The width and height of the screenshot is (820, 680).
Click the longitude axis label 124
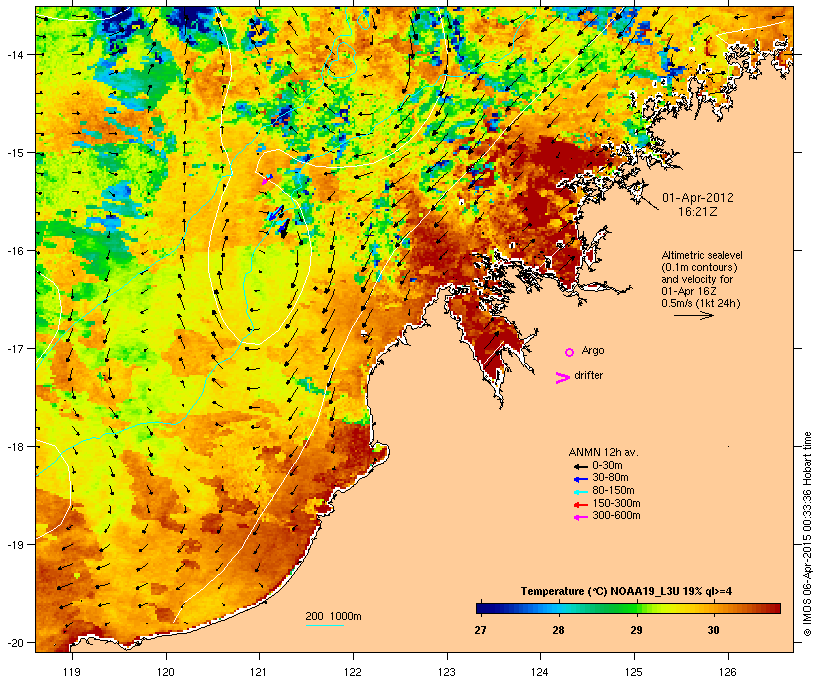[x=541, y=672]
